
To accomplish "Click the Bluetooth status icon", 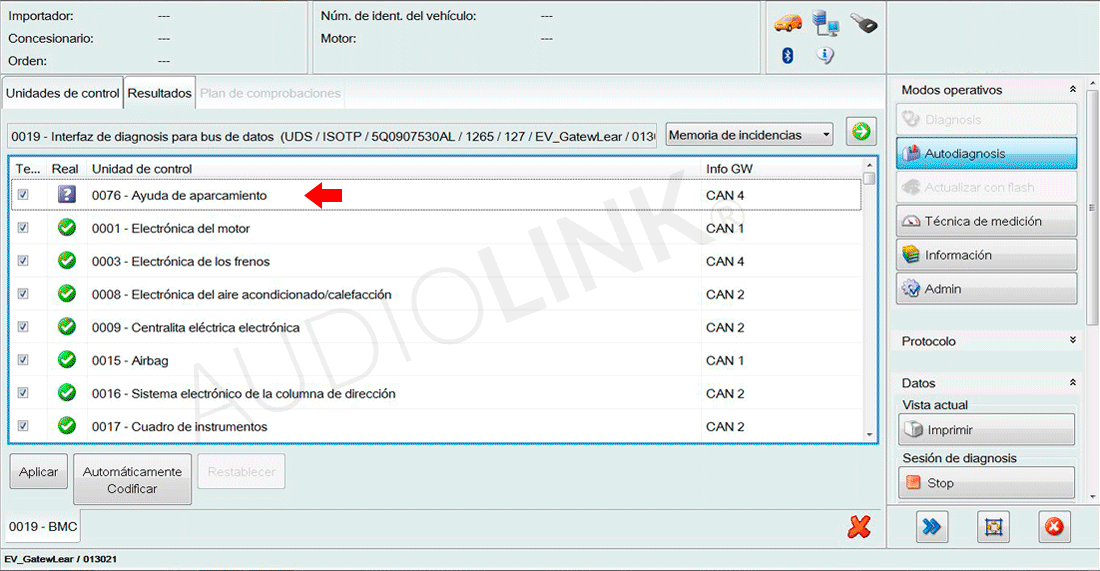I will point(787,56).
